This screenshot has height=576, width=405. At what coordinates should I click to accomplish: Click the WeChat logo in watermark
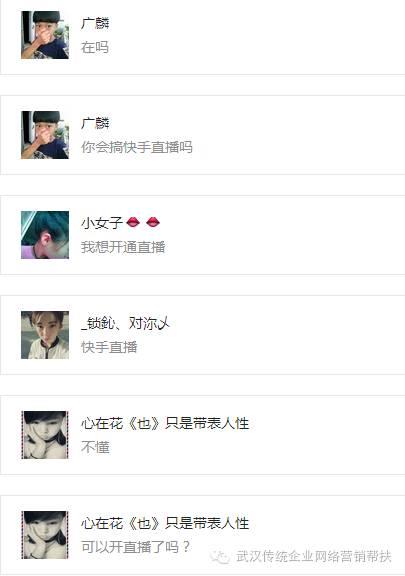tap(220, 556)
